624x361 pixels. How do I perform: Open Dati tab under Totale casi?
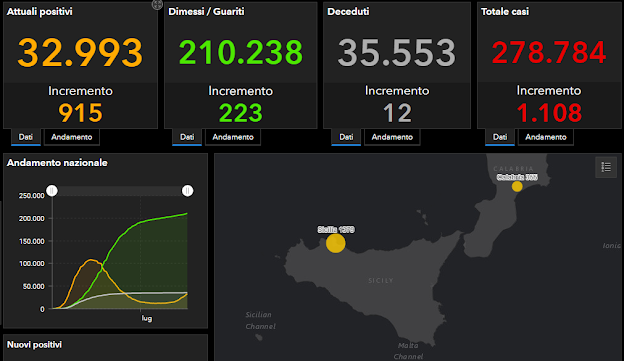[x=500, y=137]
